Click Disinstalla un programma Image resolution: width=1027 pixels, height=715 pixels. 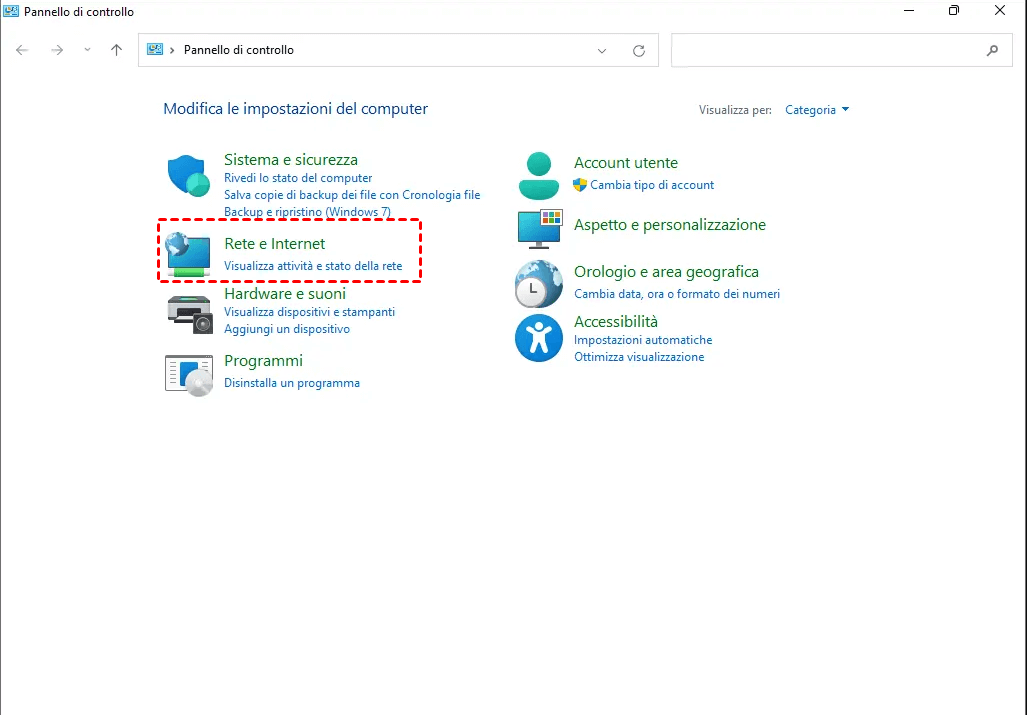coord(291,383)
